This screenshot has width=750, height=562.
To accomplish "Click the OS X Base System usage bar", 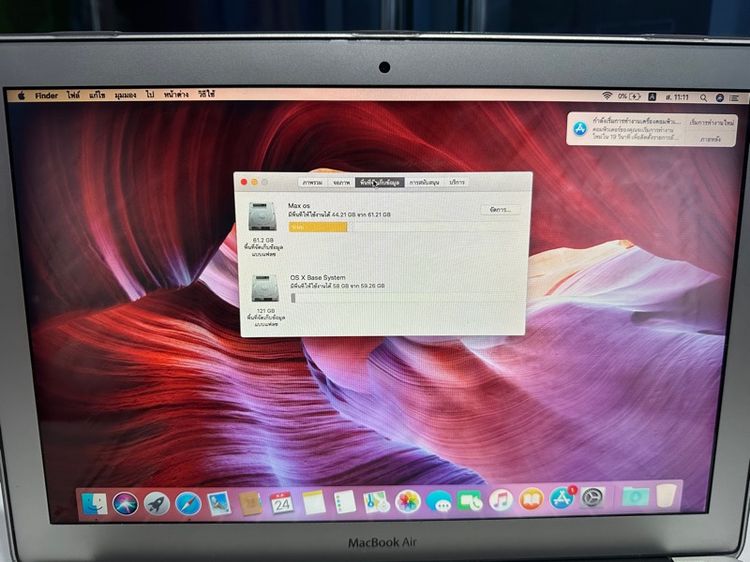I will (405, 298).
